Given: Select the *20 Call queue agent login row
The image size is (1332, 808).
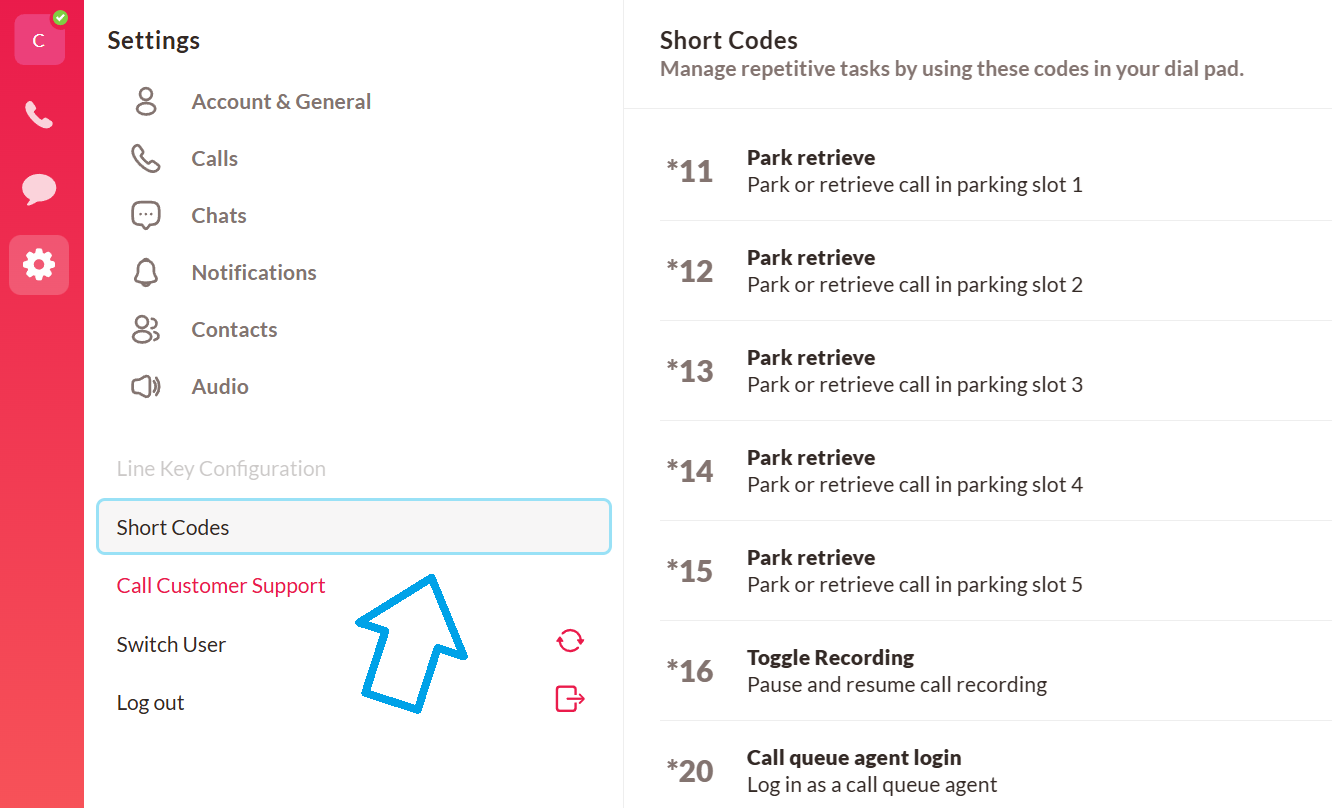Looking at the screenshot, I should (x=996, y=771).
